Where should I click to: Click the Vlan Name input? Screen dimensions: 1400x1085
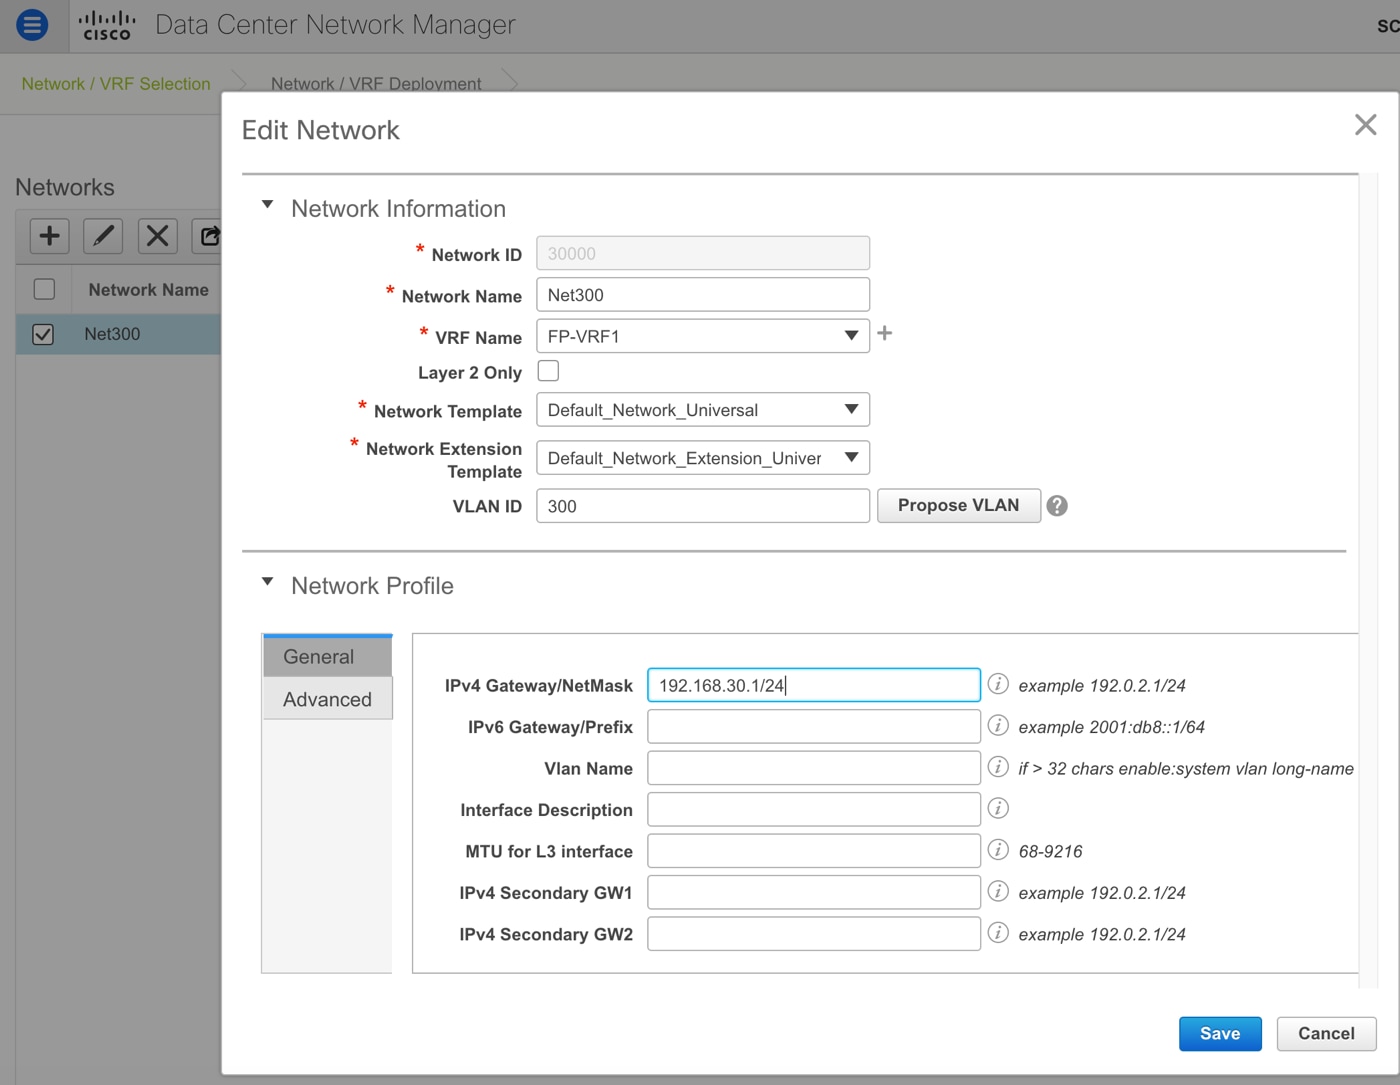[x=814, y=768]
